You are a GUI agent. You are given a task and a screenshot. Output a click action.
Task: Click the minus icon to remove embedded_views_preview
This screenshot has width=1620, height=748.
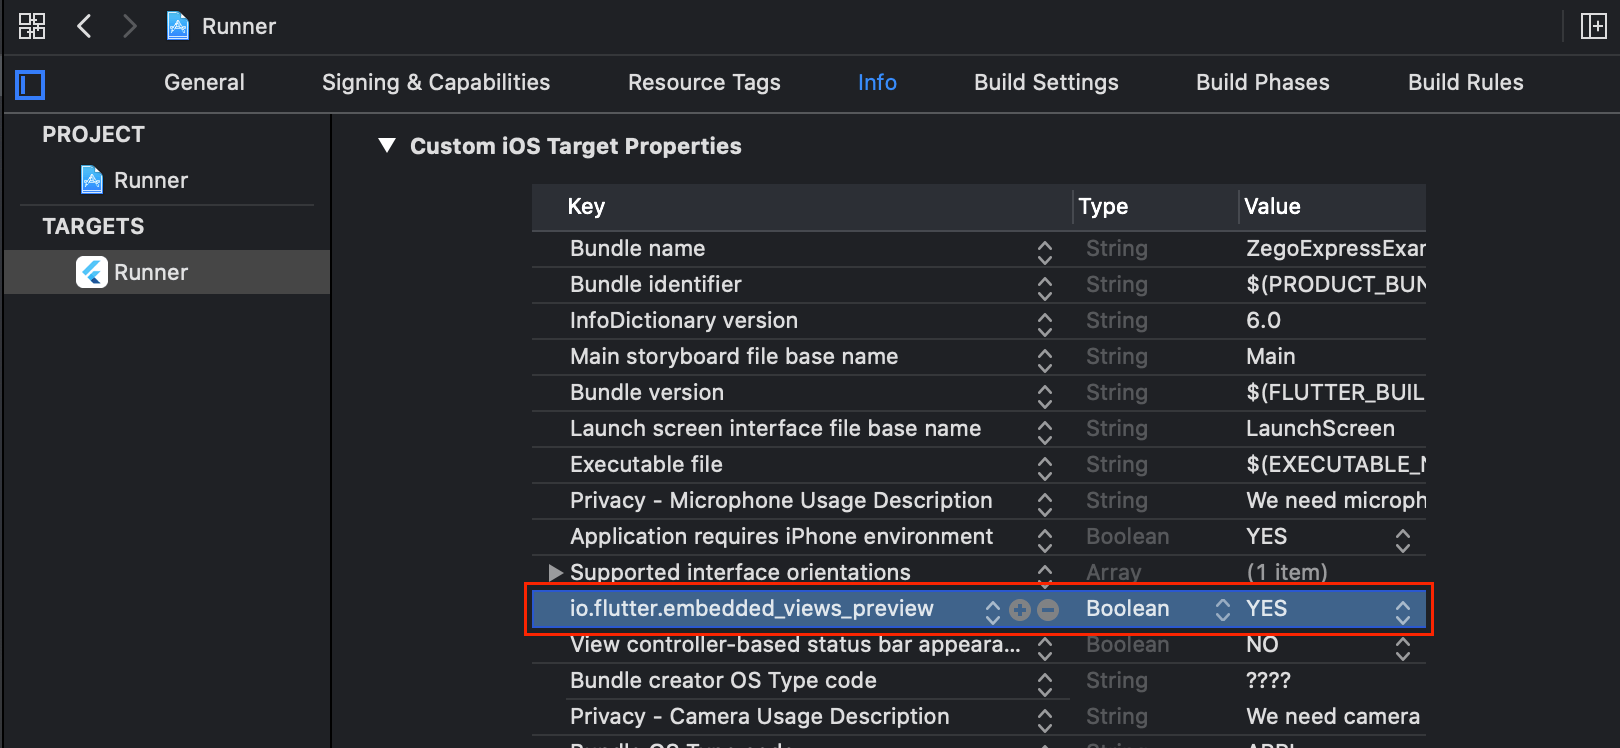[1048, 610]
